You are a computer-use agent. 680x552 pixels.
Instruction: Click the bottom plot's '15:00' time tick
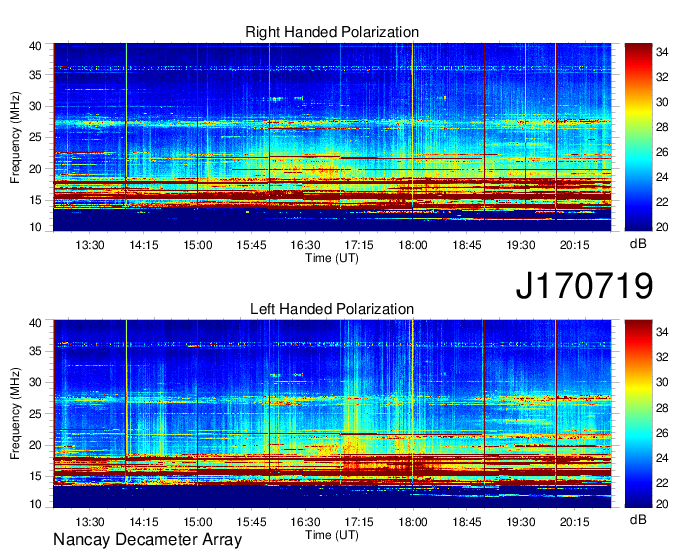coord(197,522)
